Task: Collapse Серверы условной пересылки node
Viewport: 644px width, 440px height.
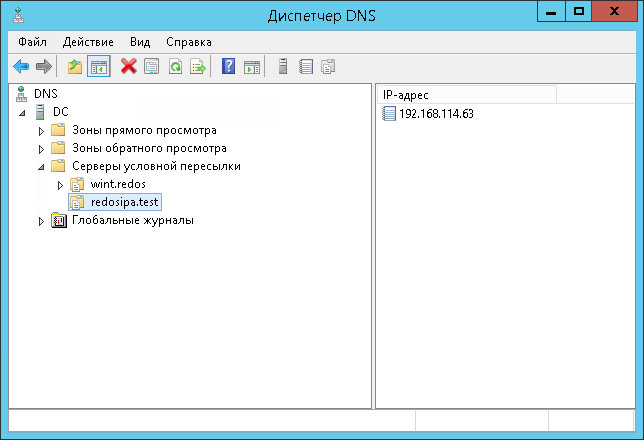Action: 40,167
